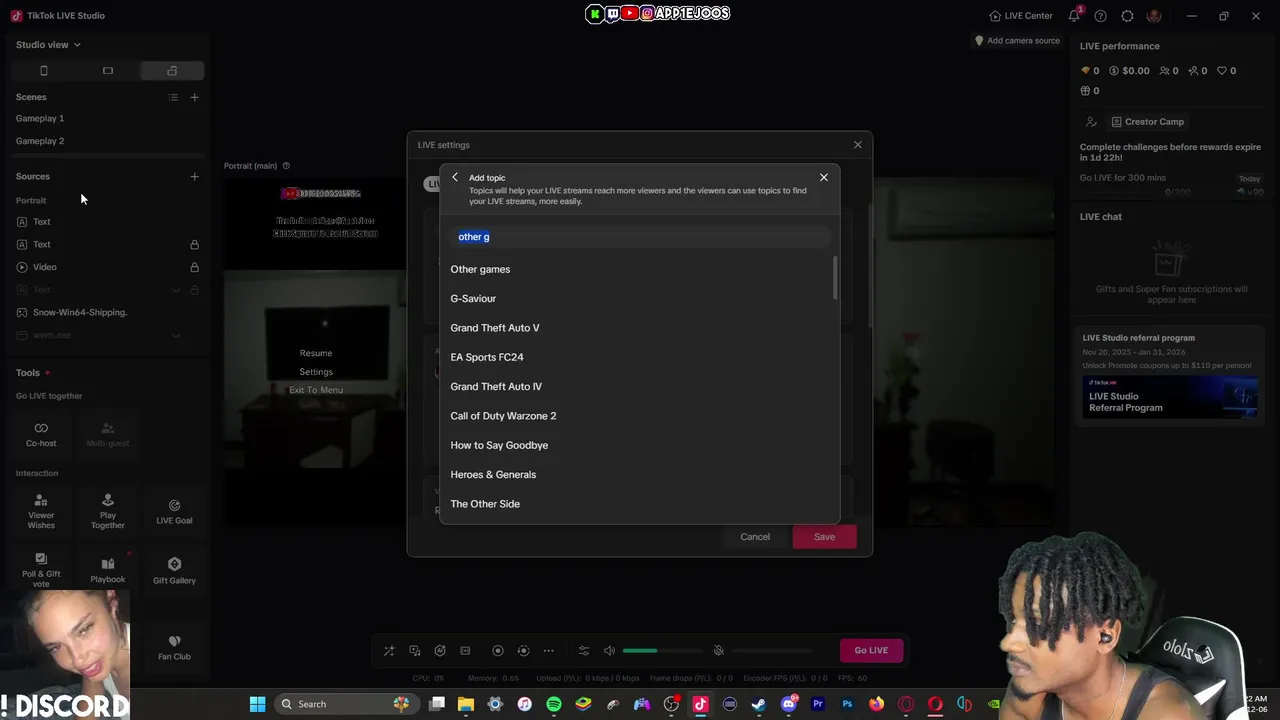
Task: Start recording from the bottom toolbar
Action: pos(497,651)
